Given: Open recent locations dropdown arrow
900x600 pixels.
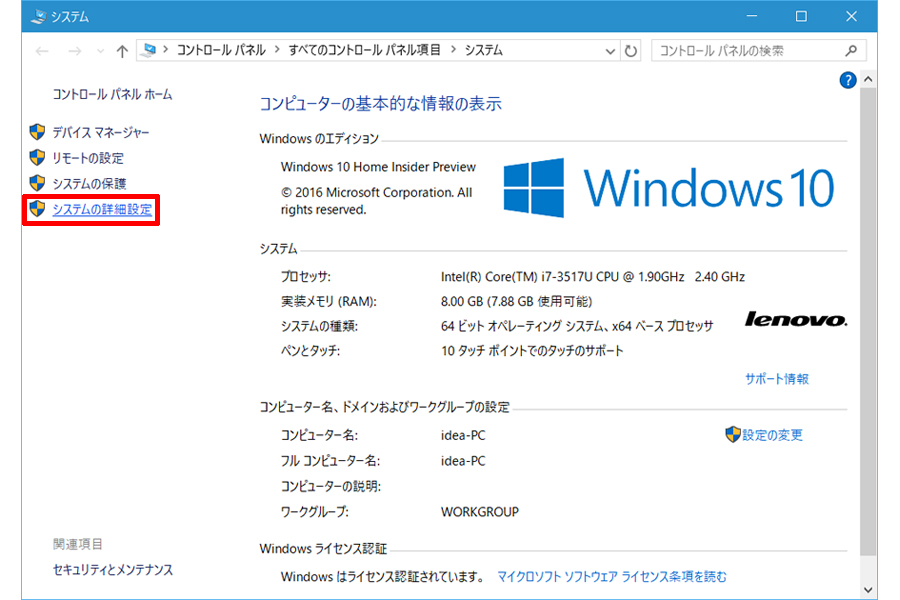Looking at the screenshot, I should tap(100, 52).
